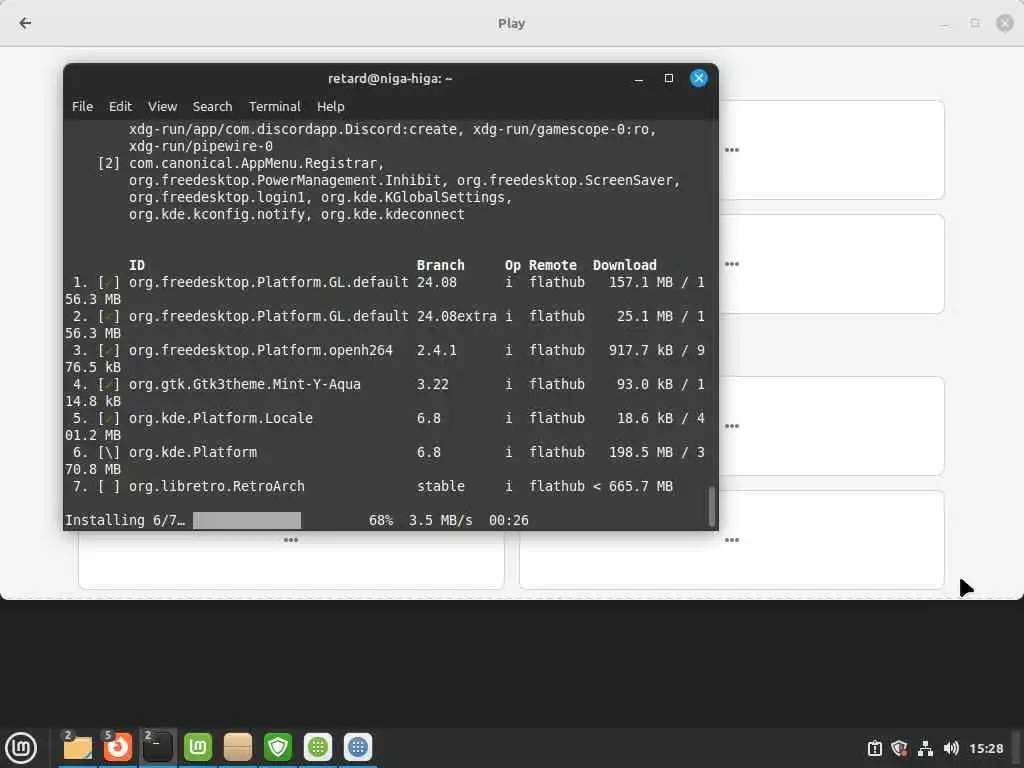The width and height of the screenshot is (1024, 768).
Task: Maximize the terminal window
Action: 669,78
